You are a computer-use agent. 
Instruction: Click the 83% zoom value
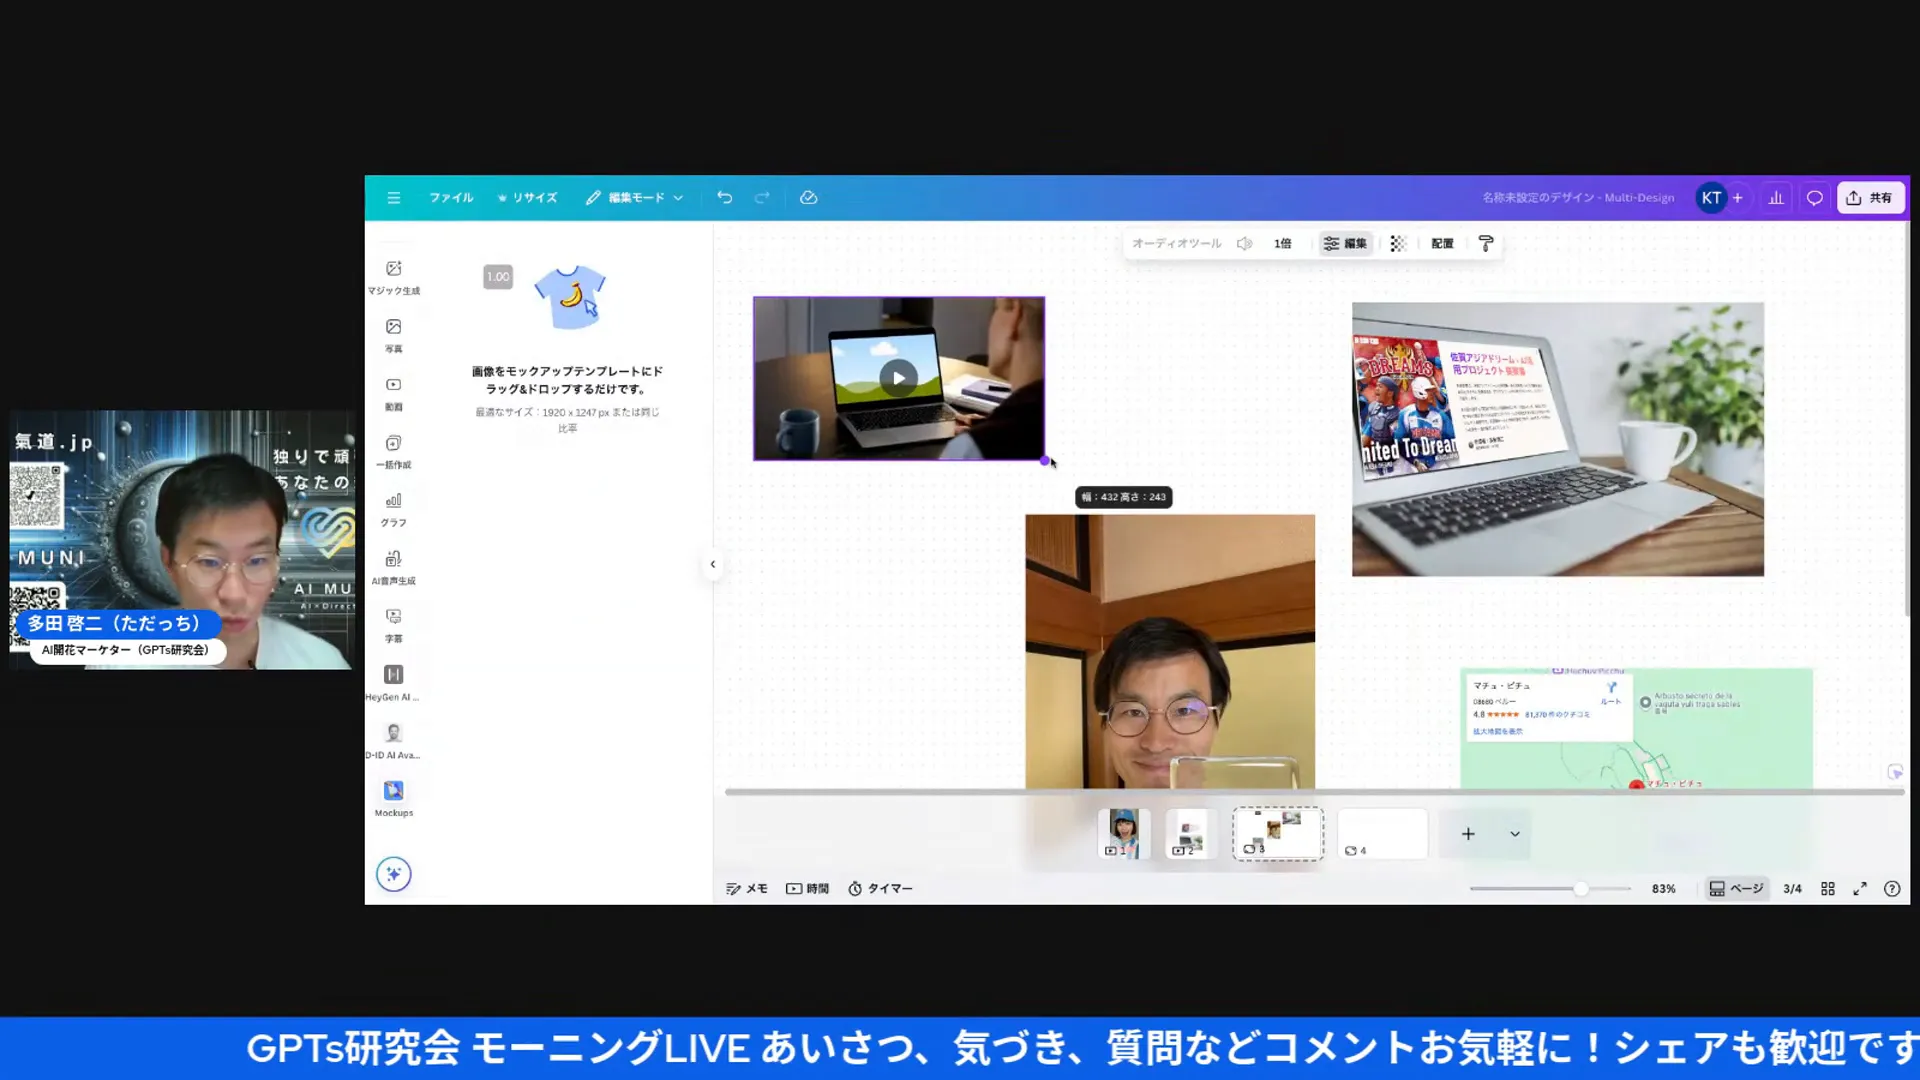(x=1663, y=888)
